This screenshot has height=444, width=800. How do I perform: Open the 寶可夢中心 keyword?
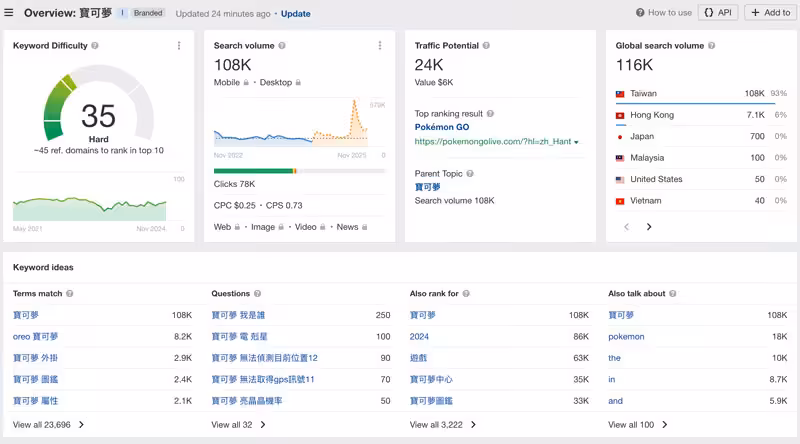pos(431,380)
